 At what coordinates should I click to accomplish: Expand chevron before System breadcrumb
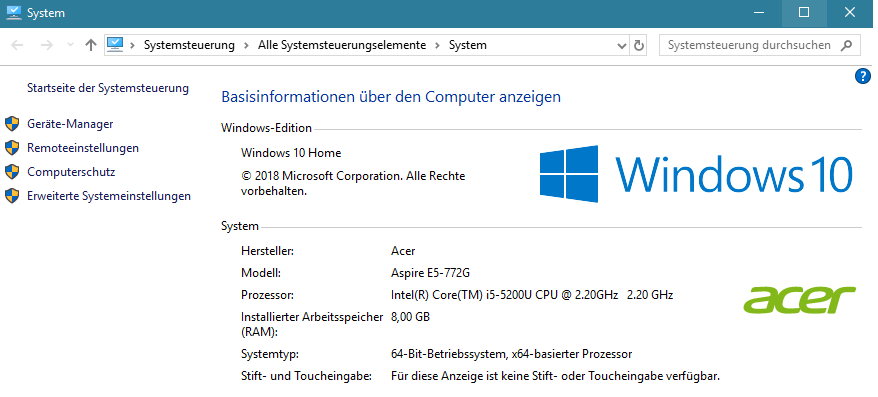coord(438,45)
